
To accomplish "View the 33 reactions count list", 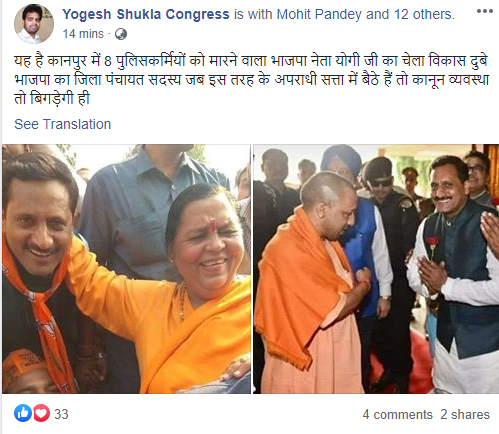I will (x=61, y=414).
